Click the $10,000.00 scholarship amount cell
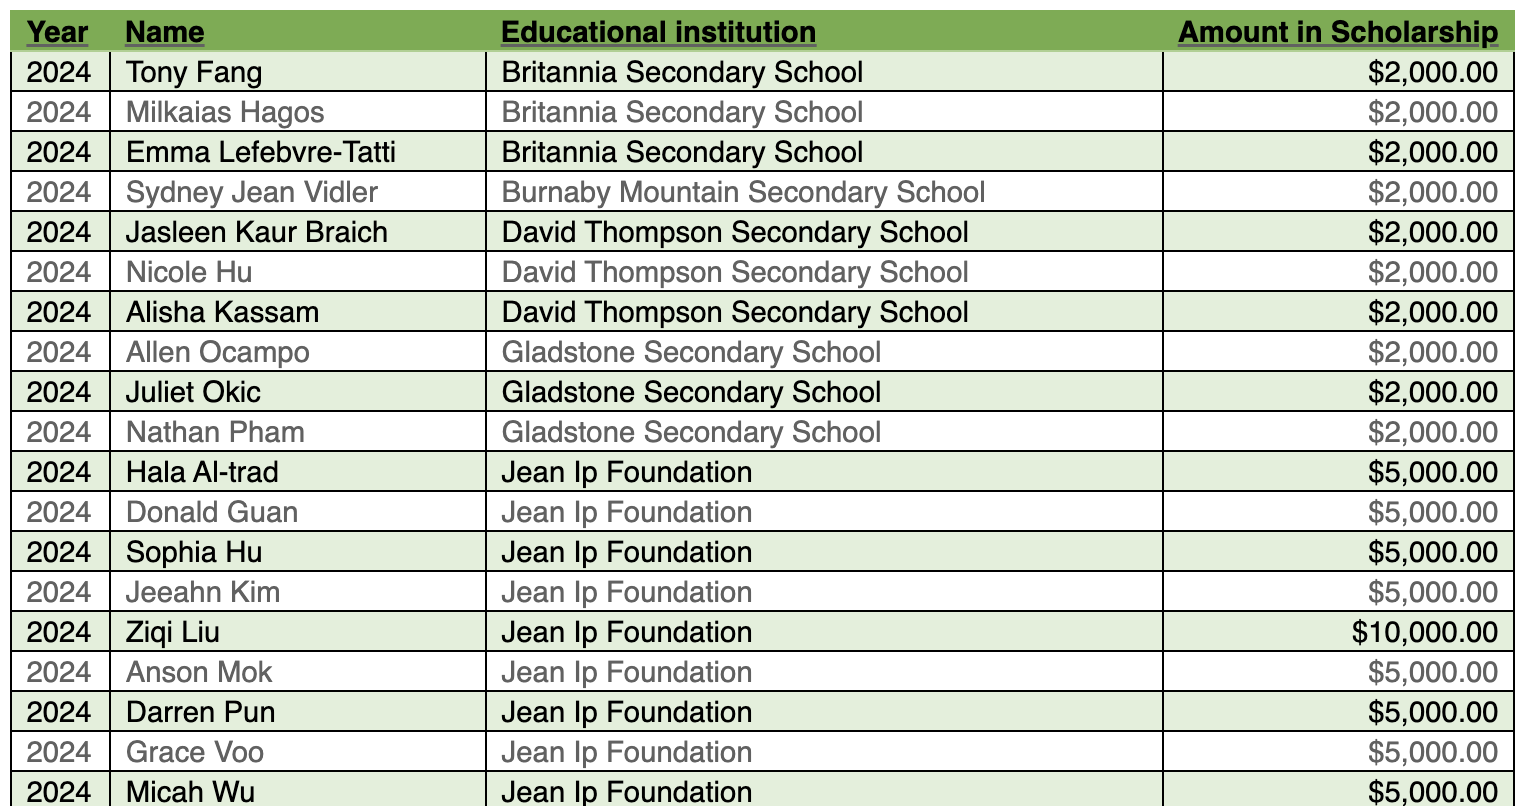This screenshot has height=806, width=1526. (x=1424, y=632)
